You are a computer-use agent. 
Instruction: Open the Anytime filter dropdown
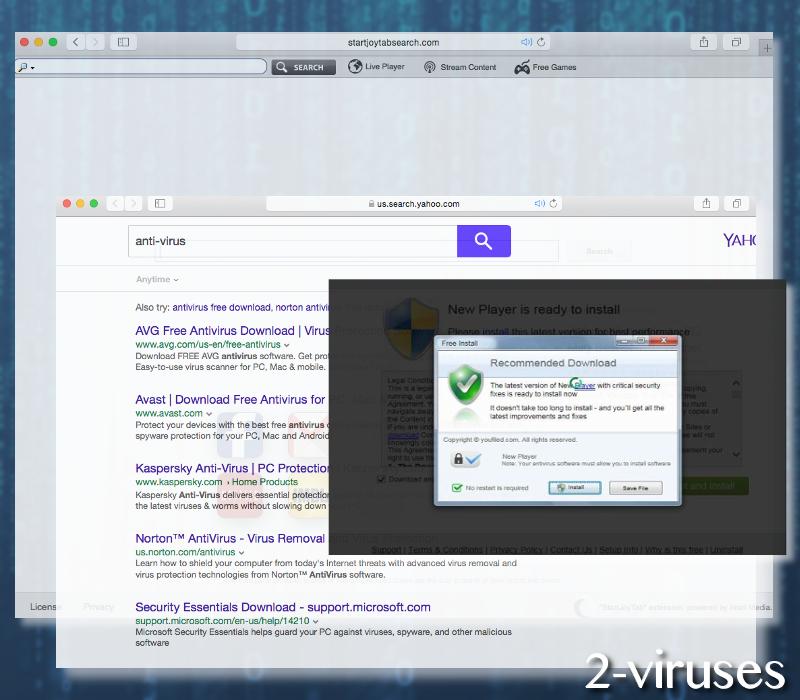[x=157, y=279]
